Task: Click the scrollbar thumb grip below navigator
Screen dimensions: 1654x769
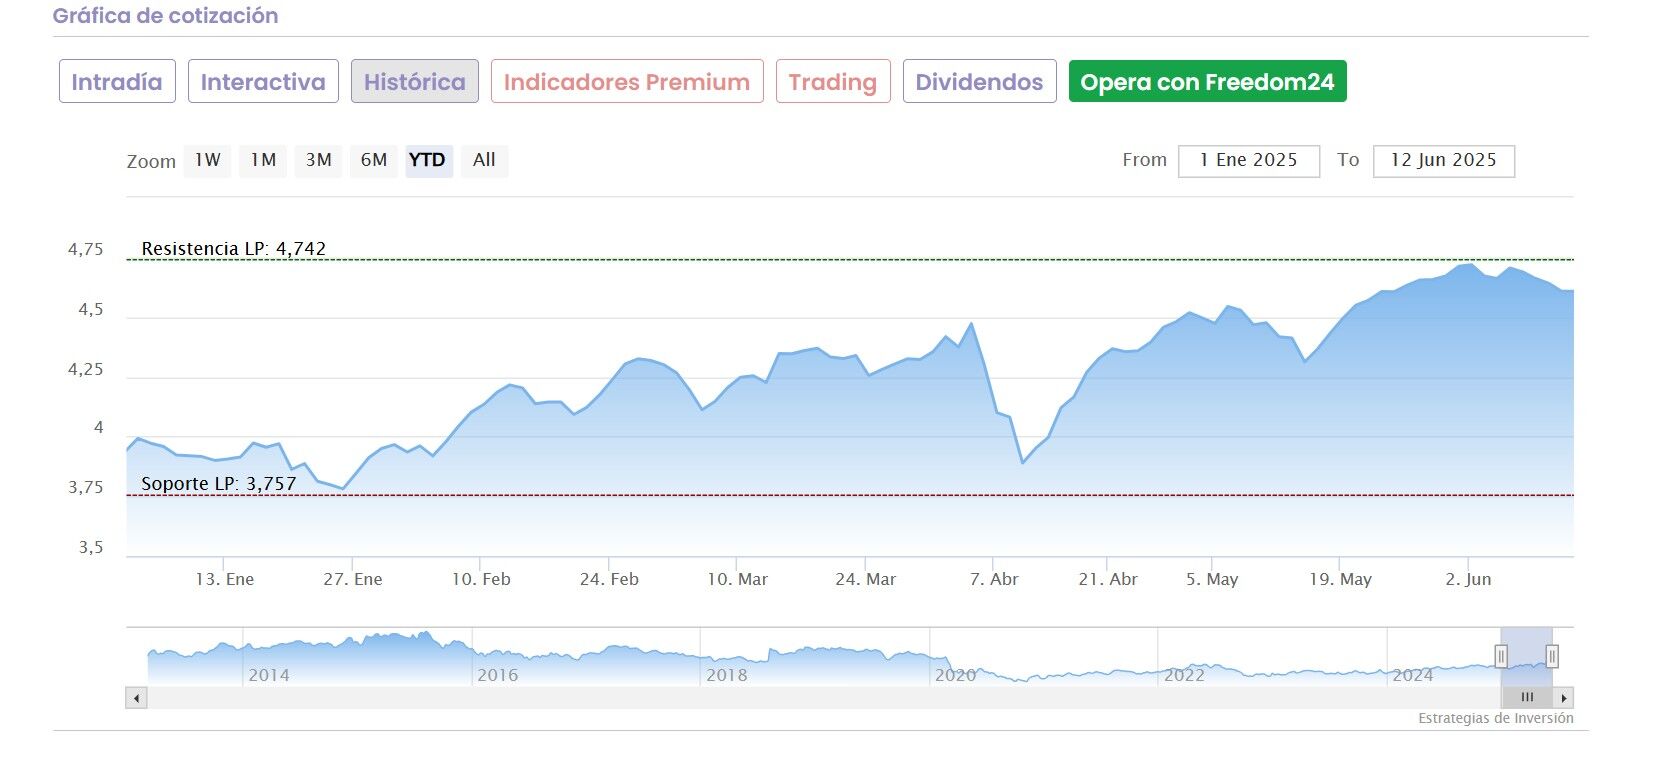Action: point(1527,698)
